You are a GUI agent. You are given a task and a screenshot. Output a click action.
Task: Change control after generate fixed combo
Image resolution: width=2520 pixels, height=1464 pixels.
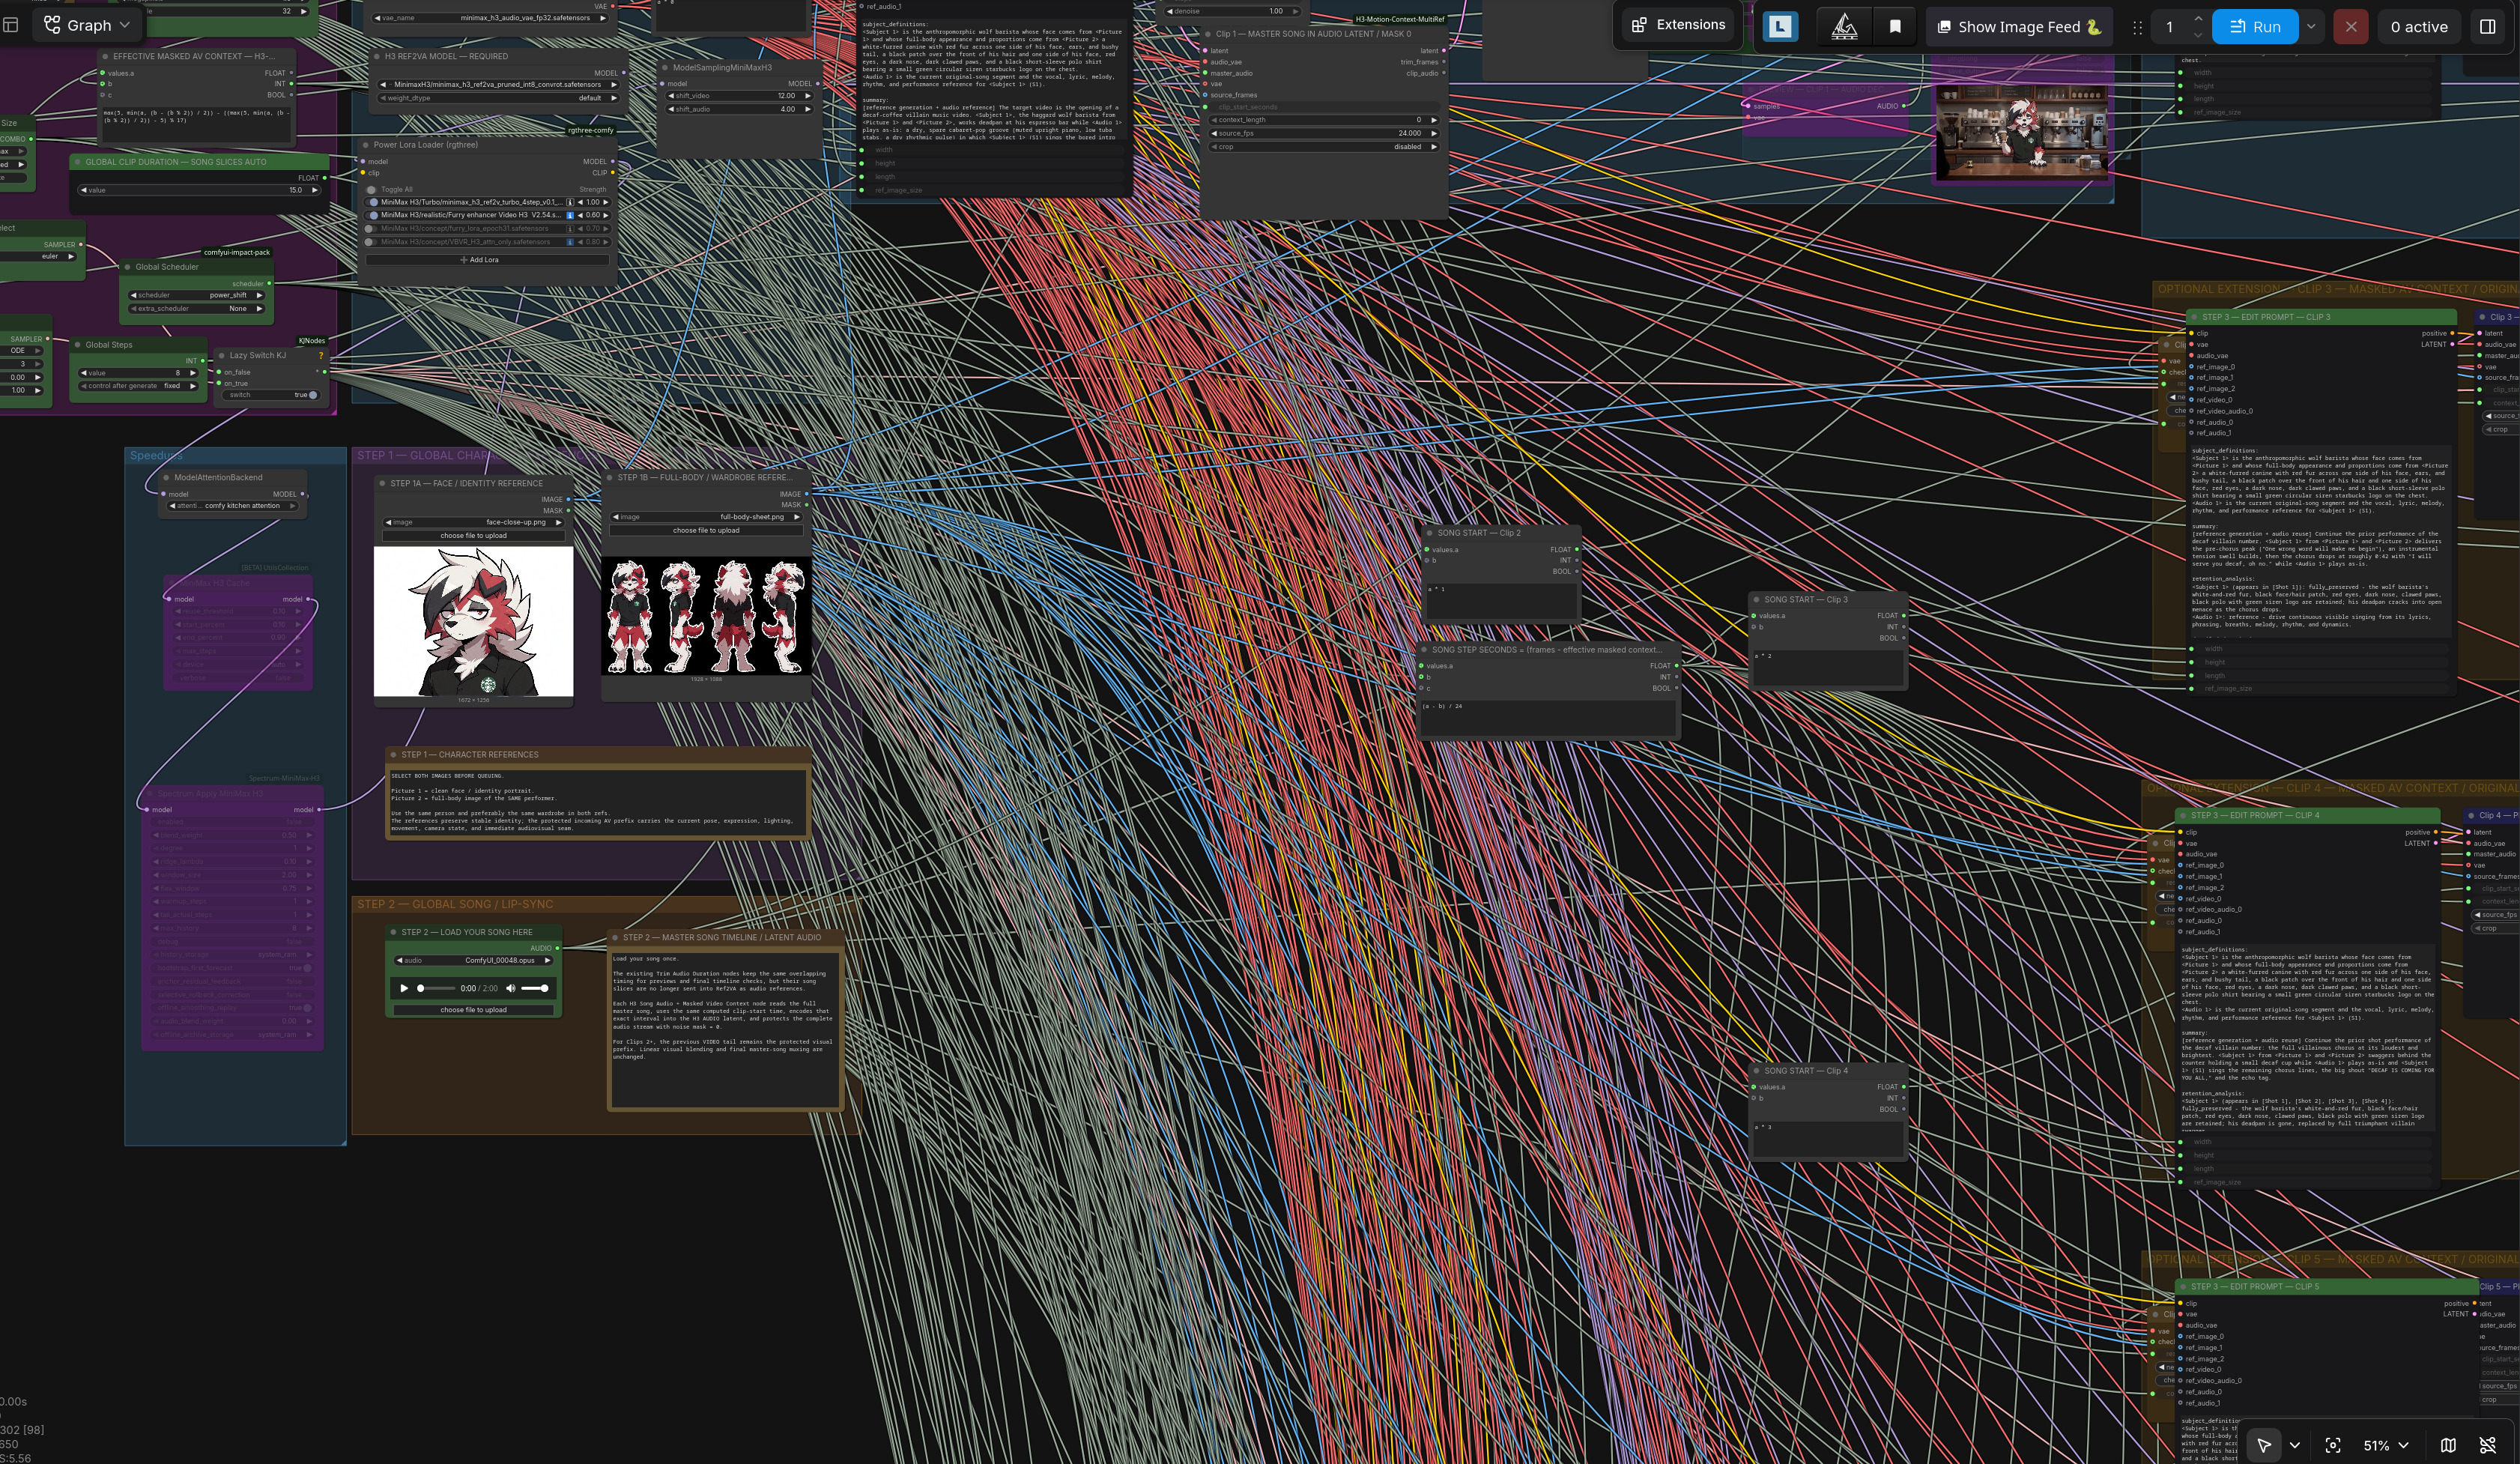tap(139, 386)
